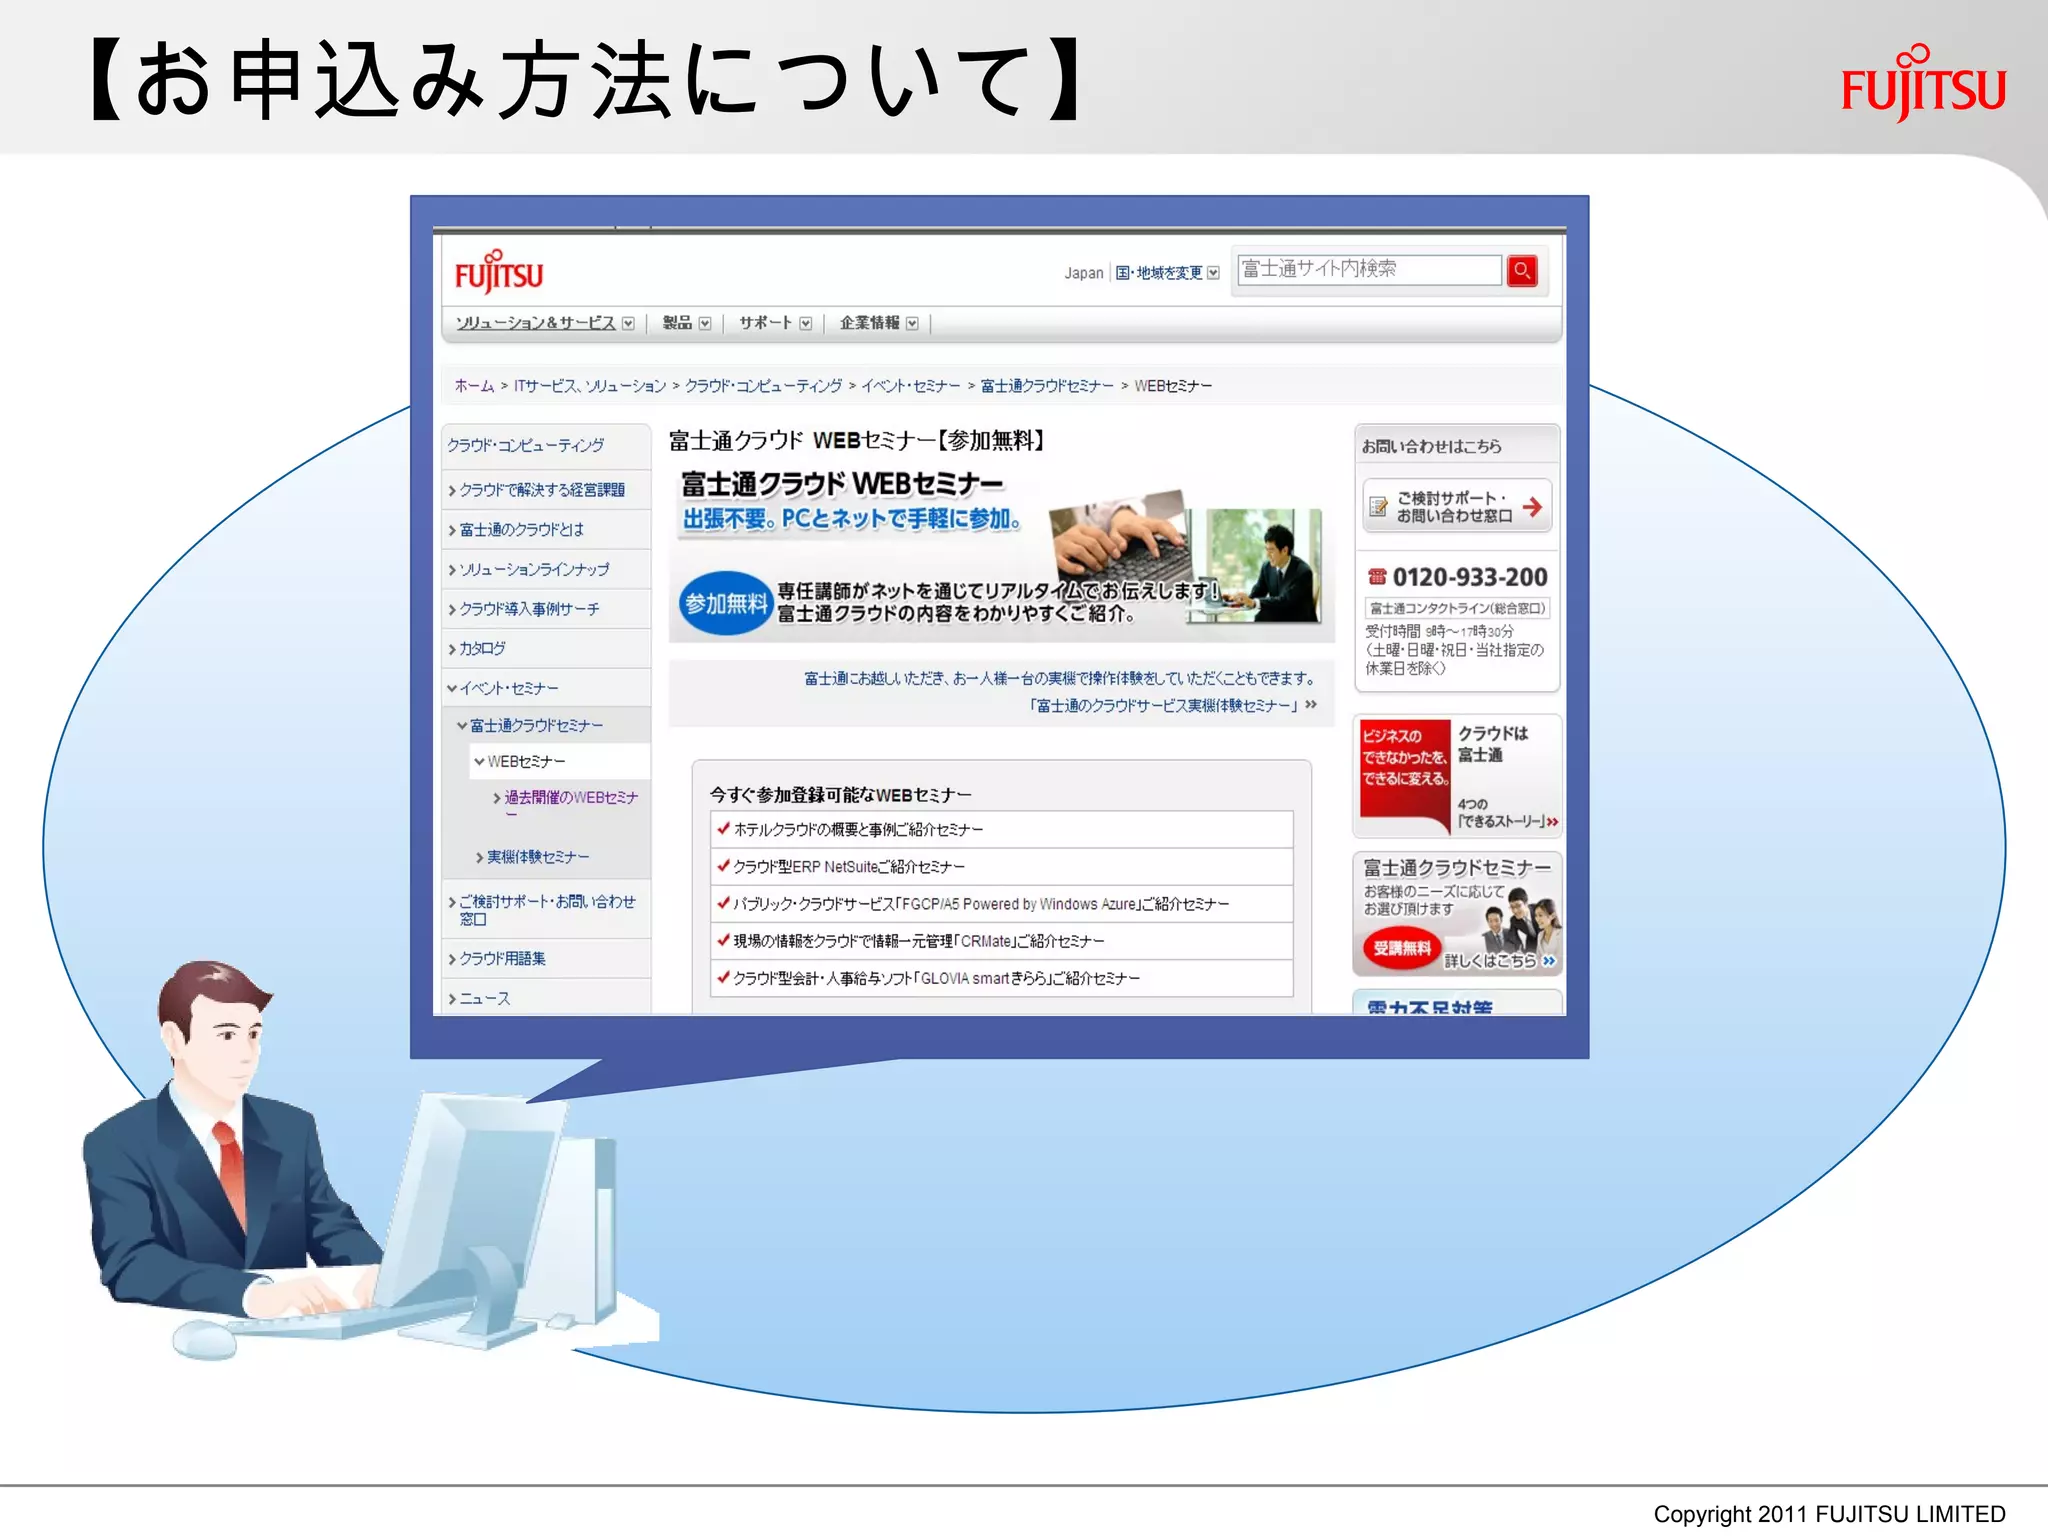Expand the dropdown arrow next to サポート
2048x1536 pixels.
click(806, 323)
